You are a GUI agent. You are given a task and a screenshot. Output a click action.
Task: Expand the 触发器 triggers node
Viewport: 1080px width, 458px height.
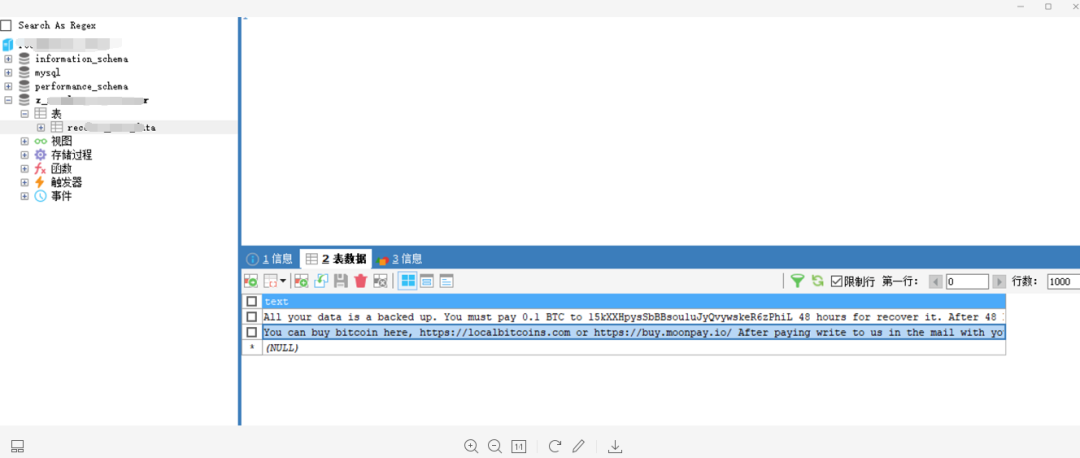coord(25,183)
